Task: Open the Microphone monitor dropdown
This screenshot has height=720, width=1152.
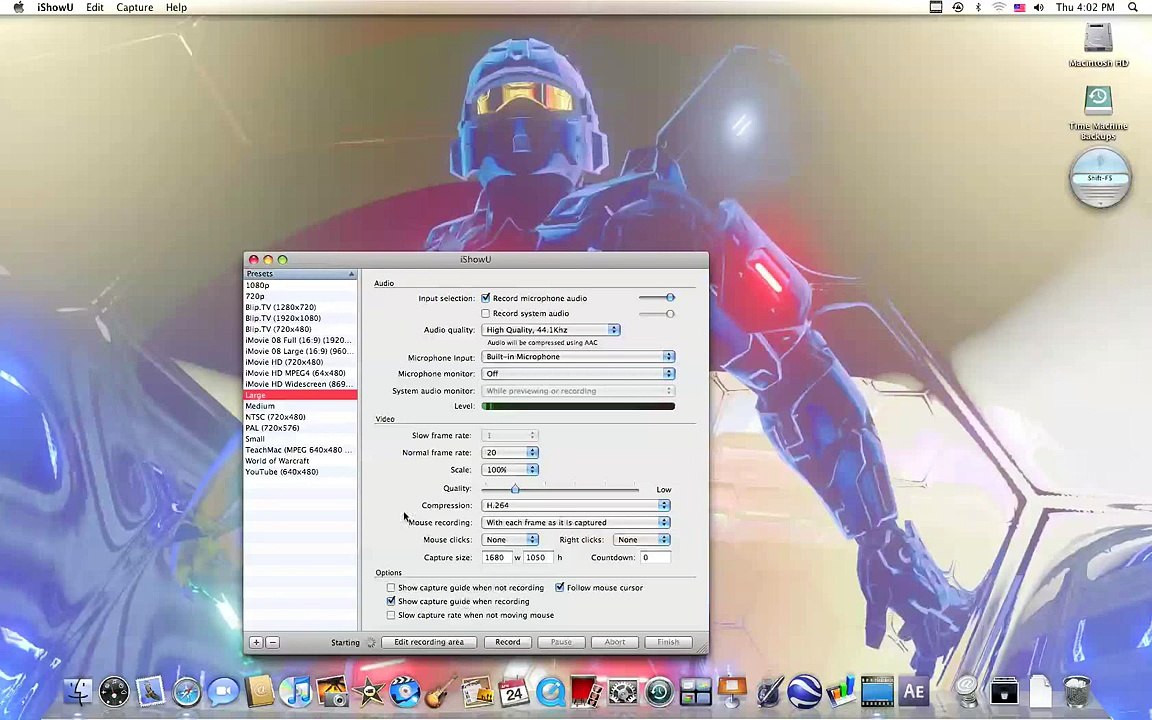Action: point(577,373)
